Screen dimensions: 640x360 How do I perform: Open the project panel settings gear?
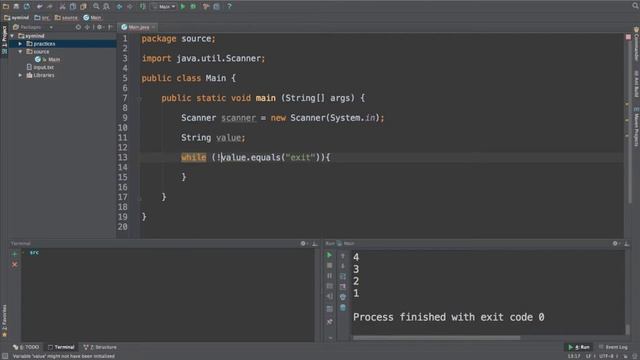[x=99, y=27]
